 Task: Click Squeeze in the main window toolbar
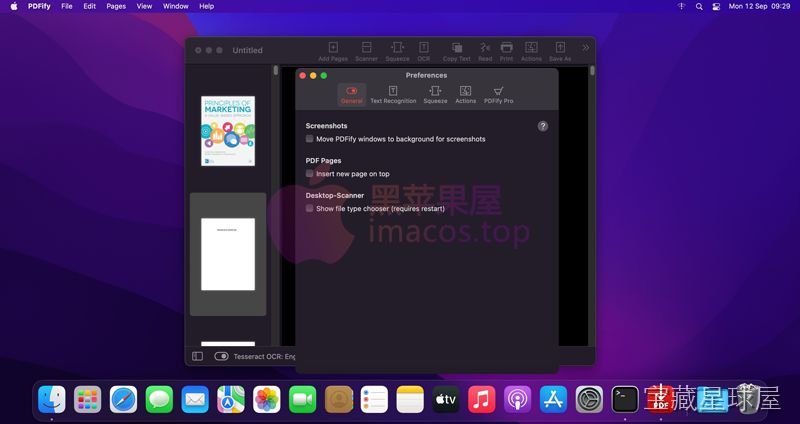pyautogui.click(x=397, y=52)
